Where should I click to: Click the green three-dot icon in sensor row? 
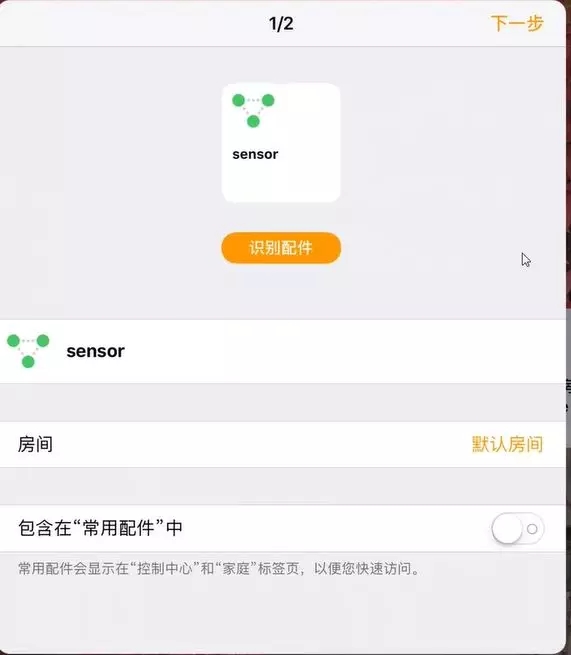click(x=28, y=351)
